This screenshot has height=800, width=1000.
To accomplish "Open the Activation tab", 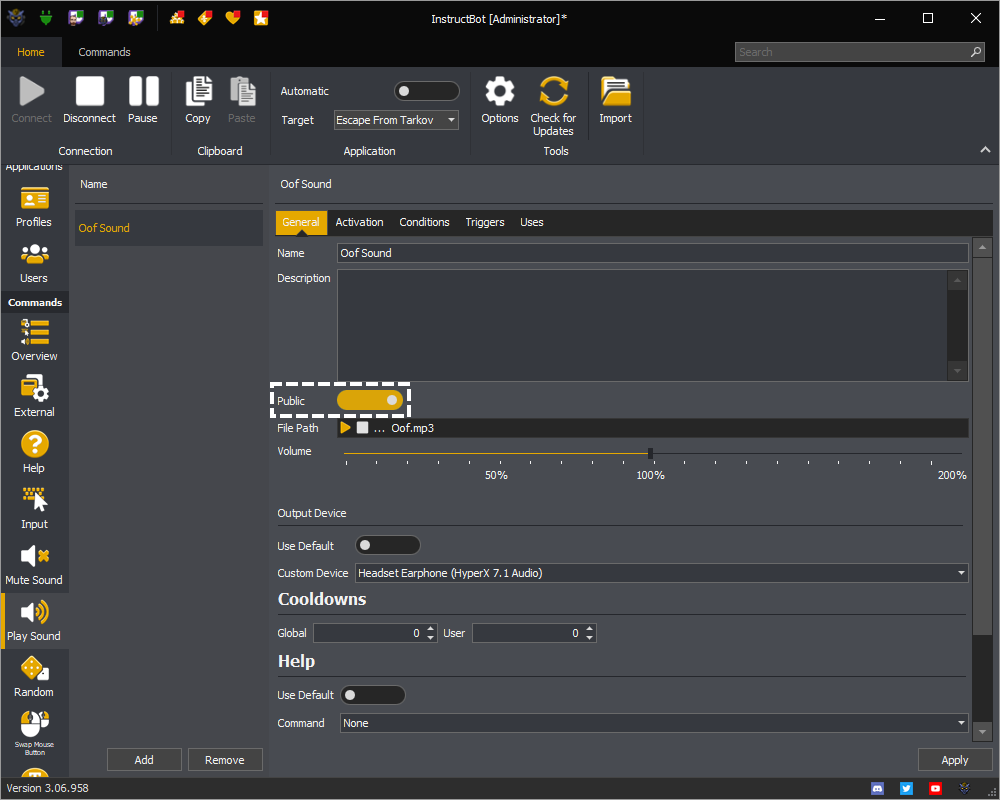I will 360,222.
